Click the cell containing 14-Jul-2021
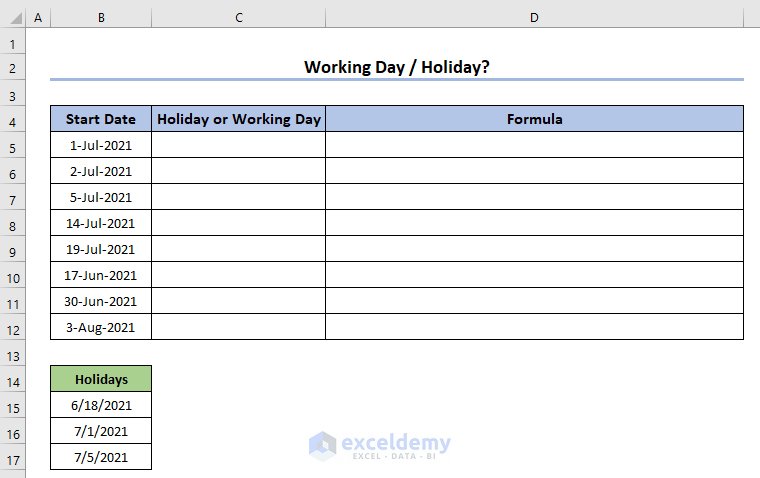The image size is (760, 478). coord(101,223)
